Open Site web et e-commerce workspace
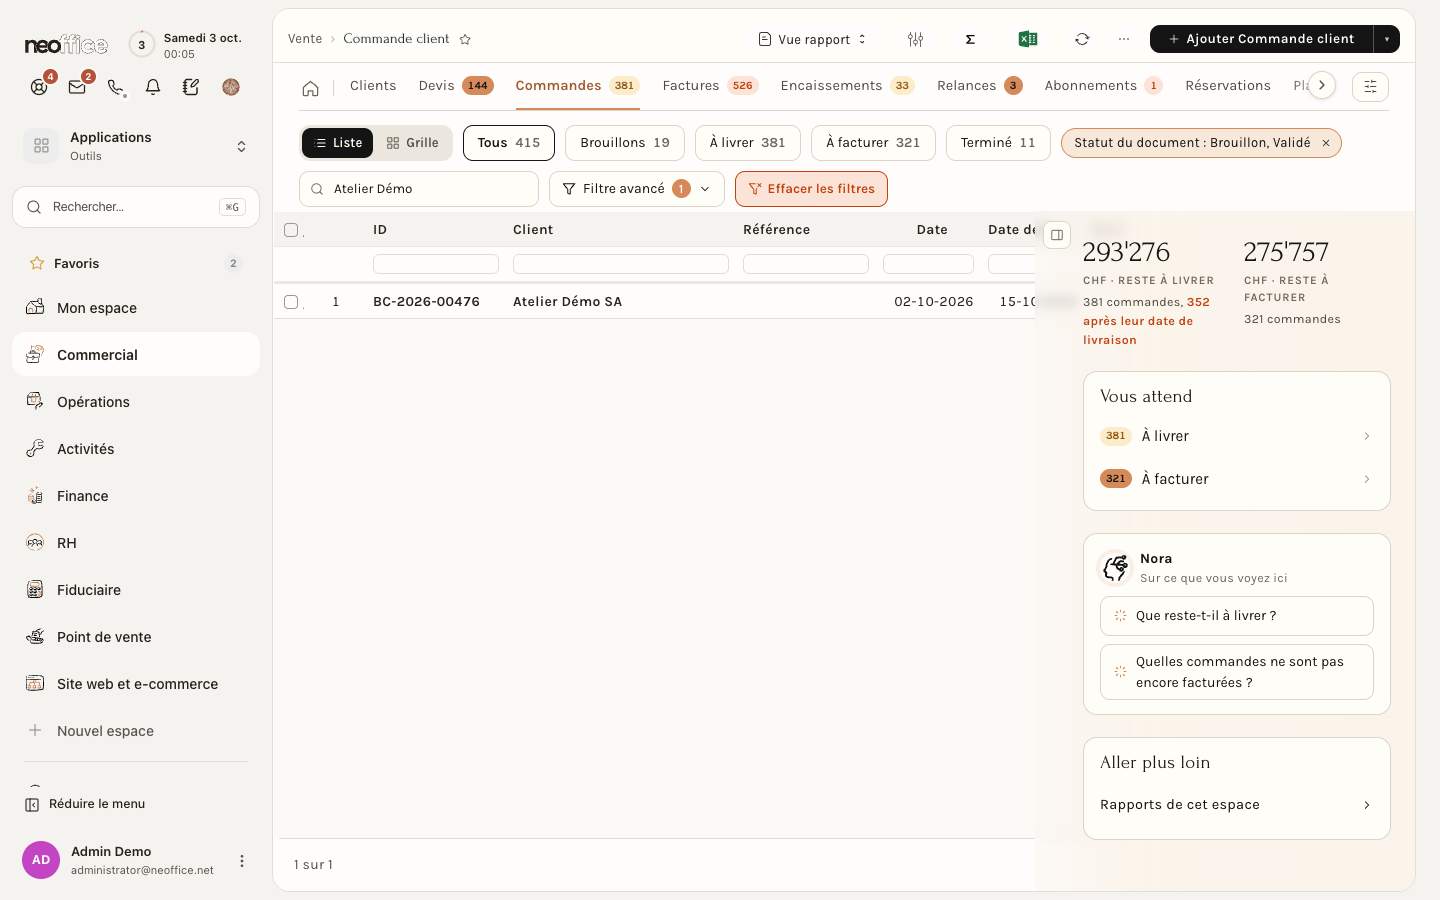This screenshot has width=1440, height=900. point(136,684)
